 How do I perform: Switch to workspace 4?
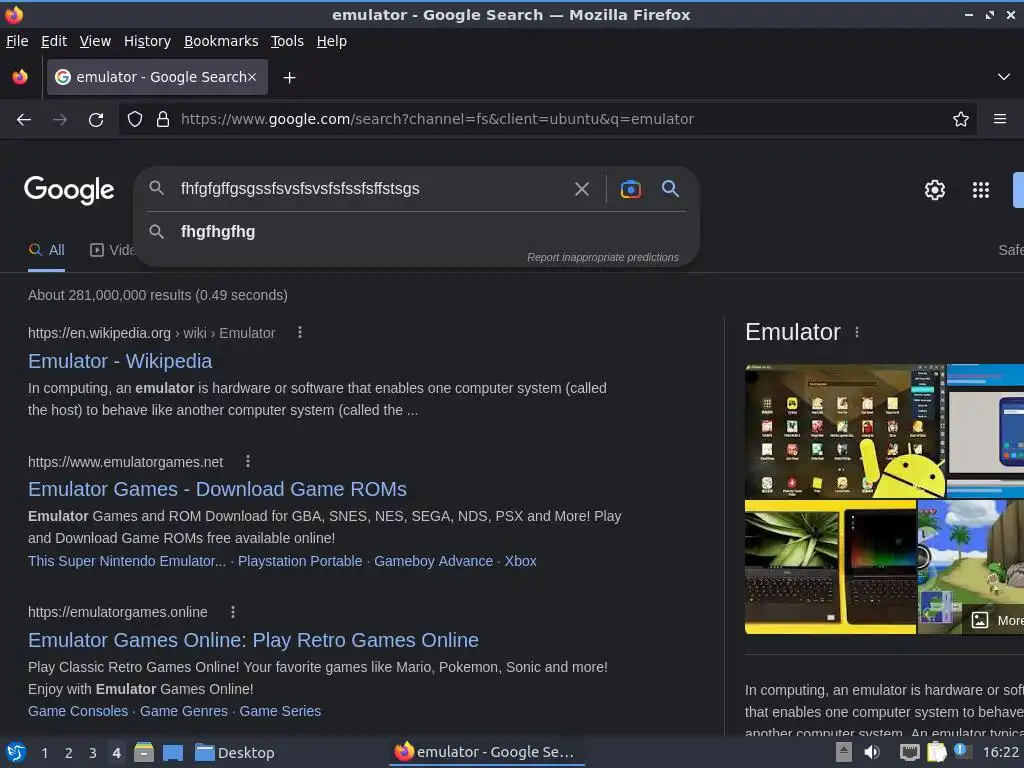(116, 753)
